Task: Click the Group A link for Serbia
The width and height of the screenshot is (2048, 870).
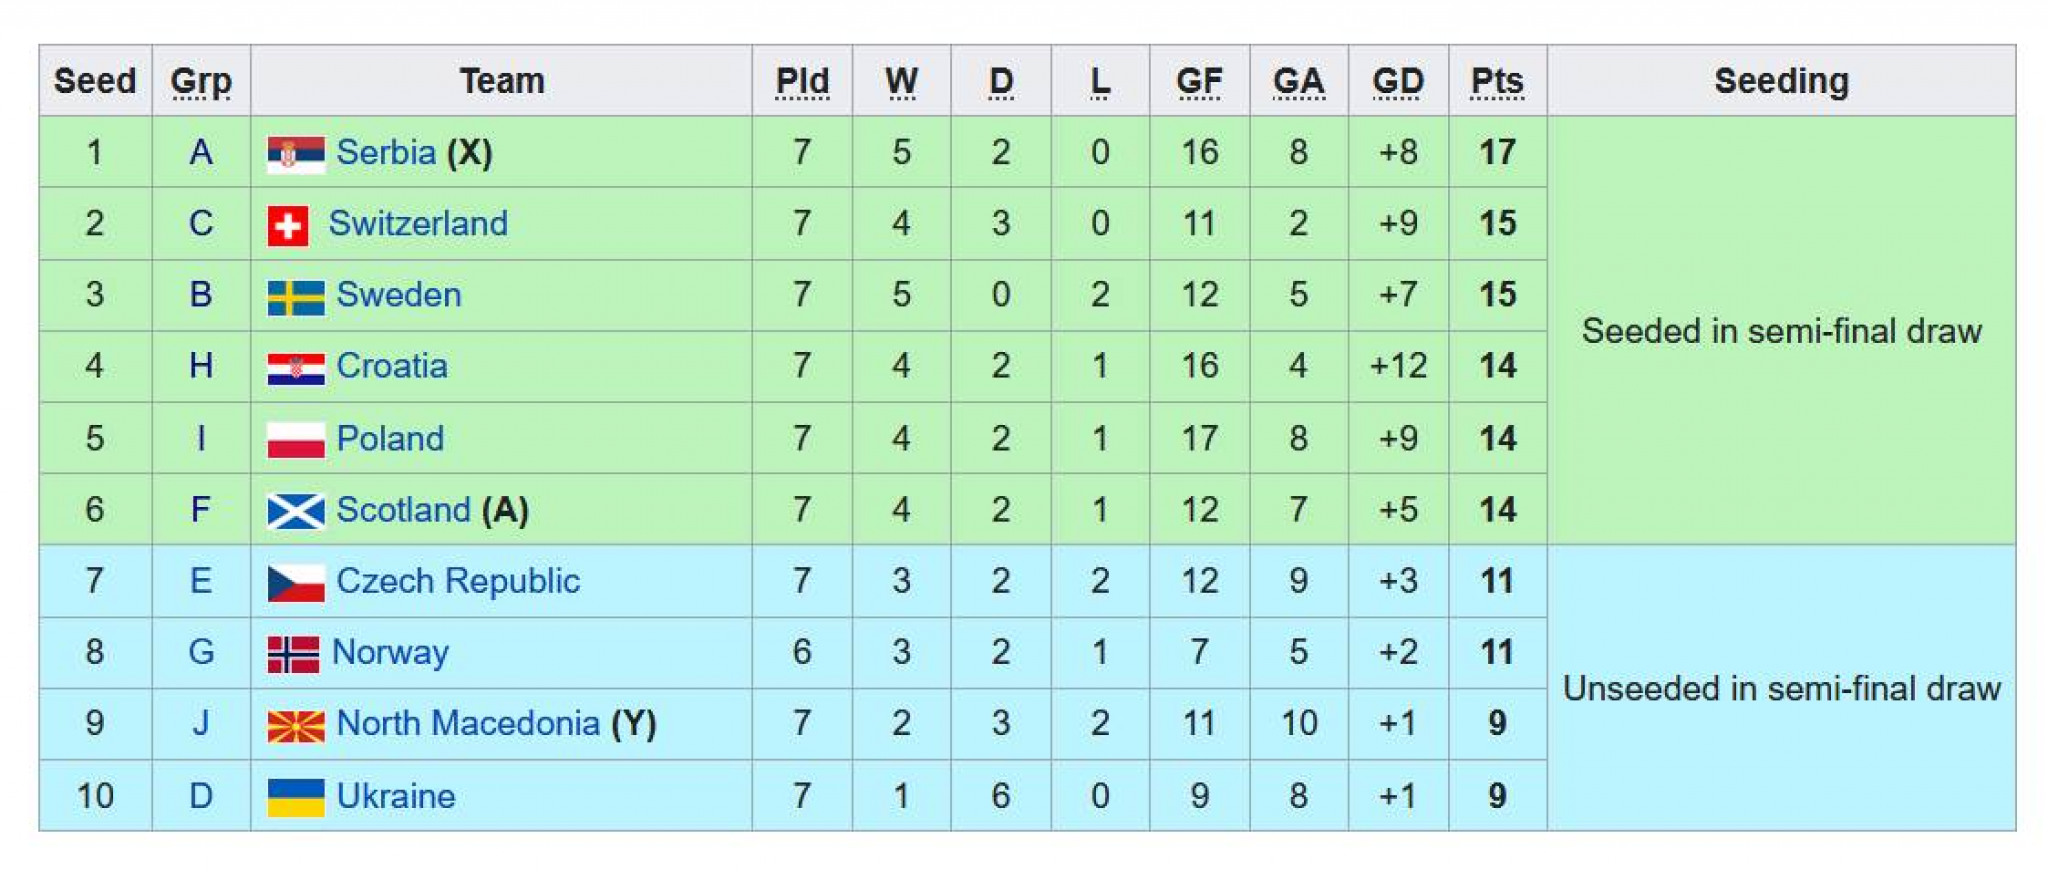Action: click(x=201, y=152)
